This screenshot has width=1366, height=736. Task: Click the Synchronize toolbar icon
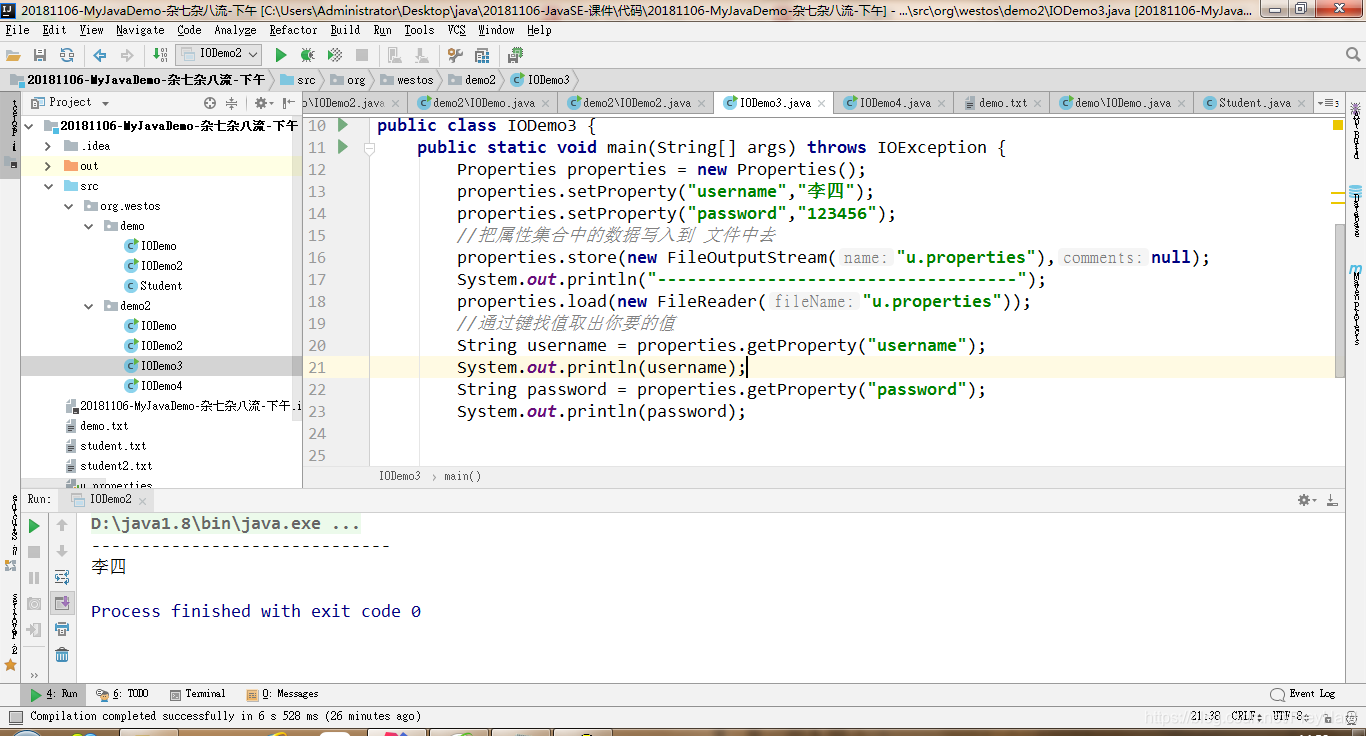coord(67,55)
